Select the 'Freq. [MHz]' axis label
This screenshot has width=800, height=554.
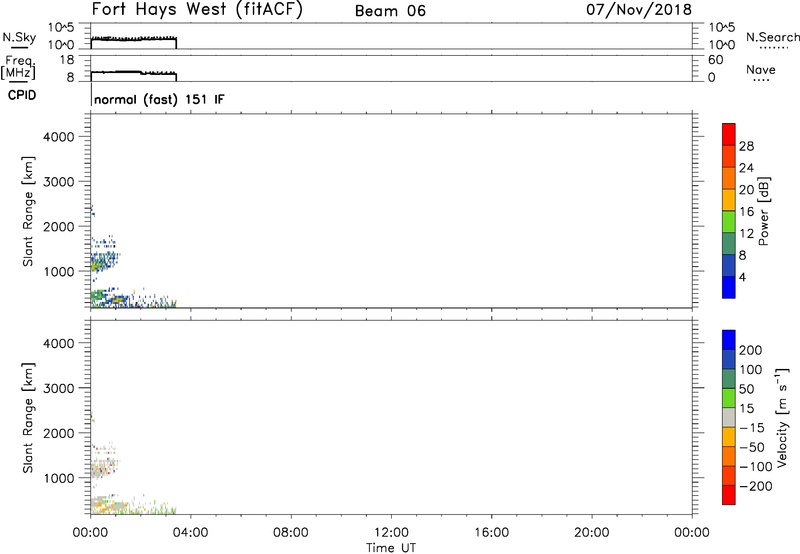tap(19, 68)
